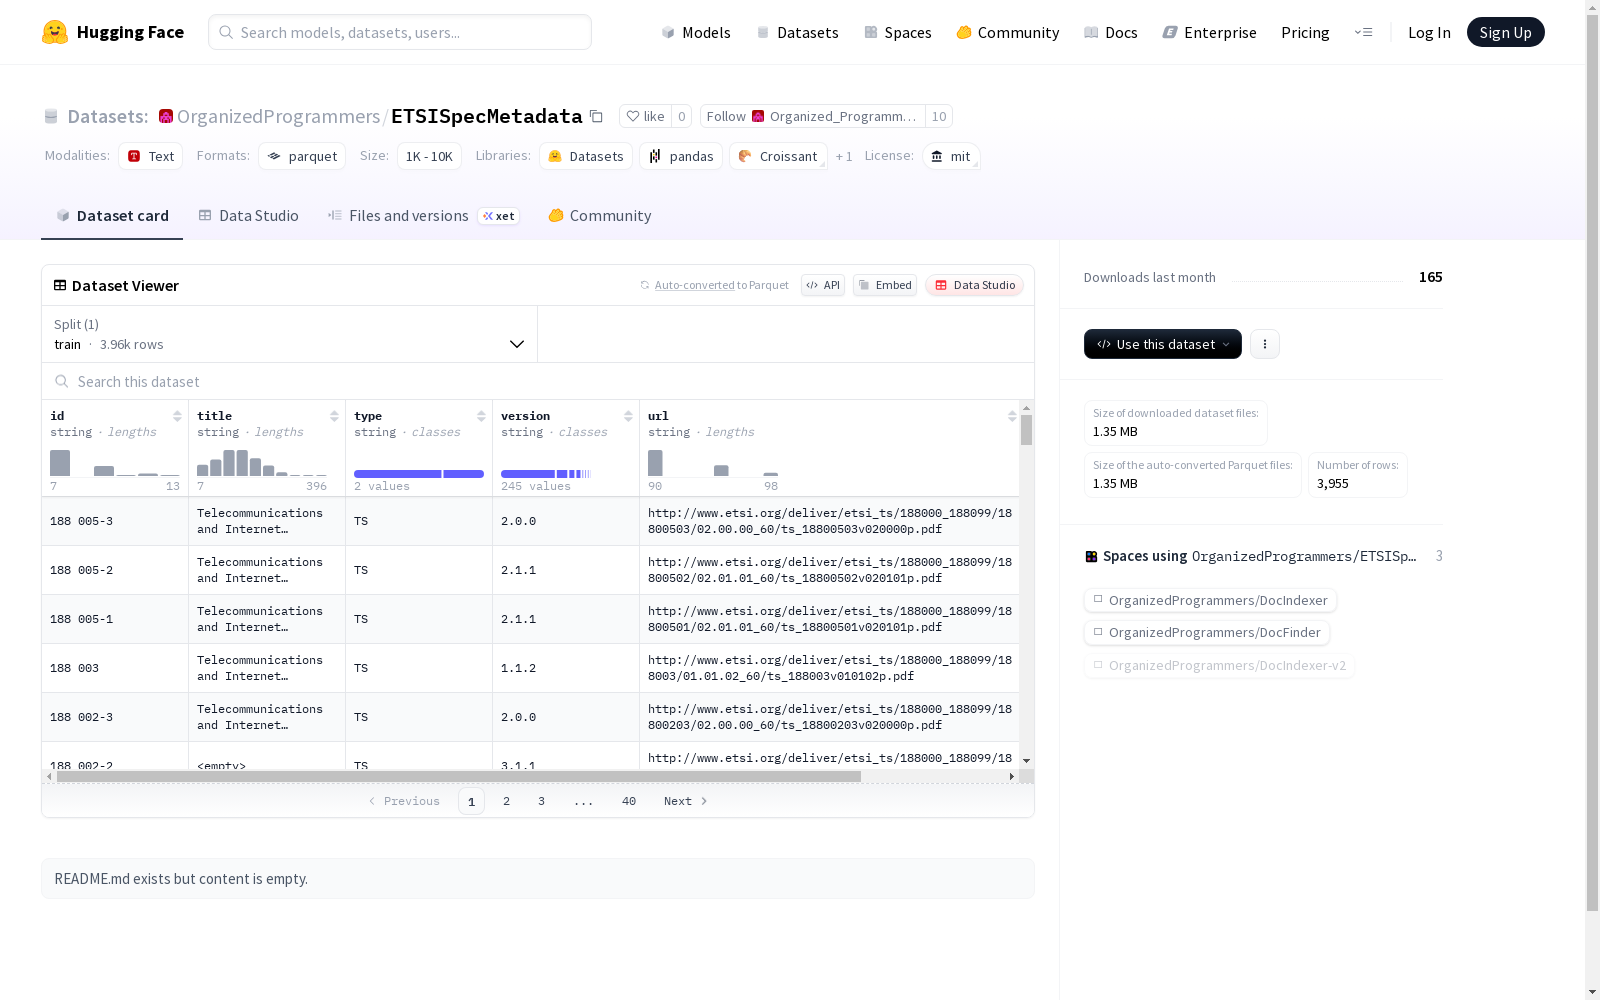Click the table's horizontal scrollbar thumb
Viewport: 1600px width, 1000px height.
[459, 776]
